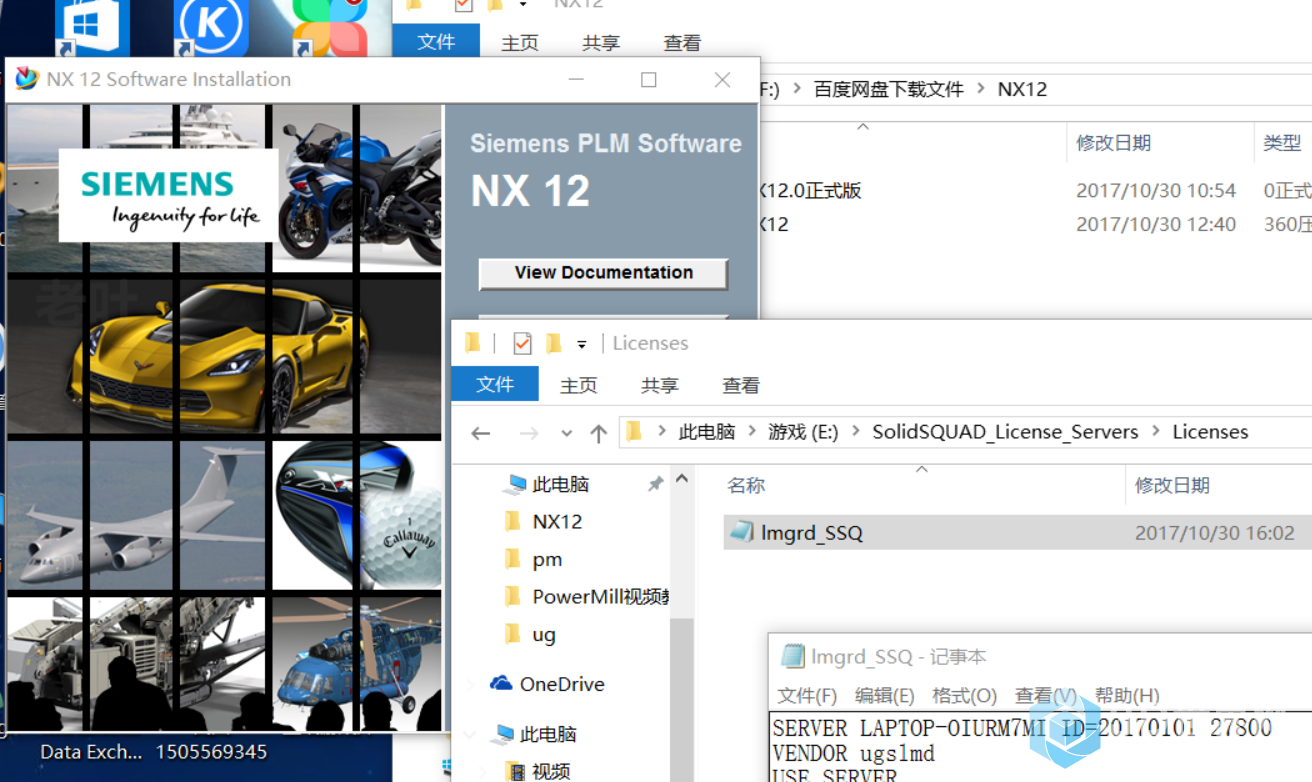The image size is (1312, 782).
Task: Click new-folder icon in Licenses quick access toolbar
Action: [554, 343]
